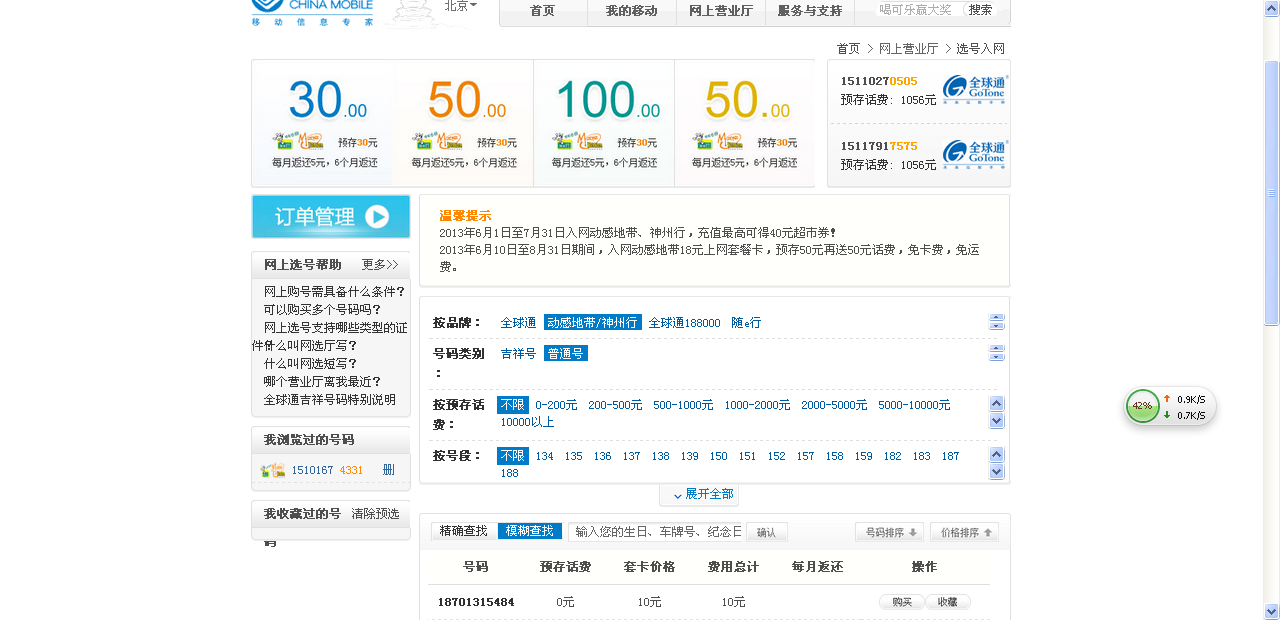Click down arrow in 按号段 row
Viewport: 1280px width, 620px height.
coord(996,472)
